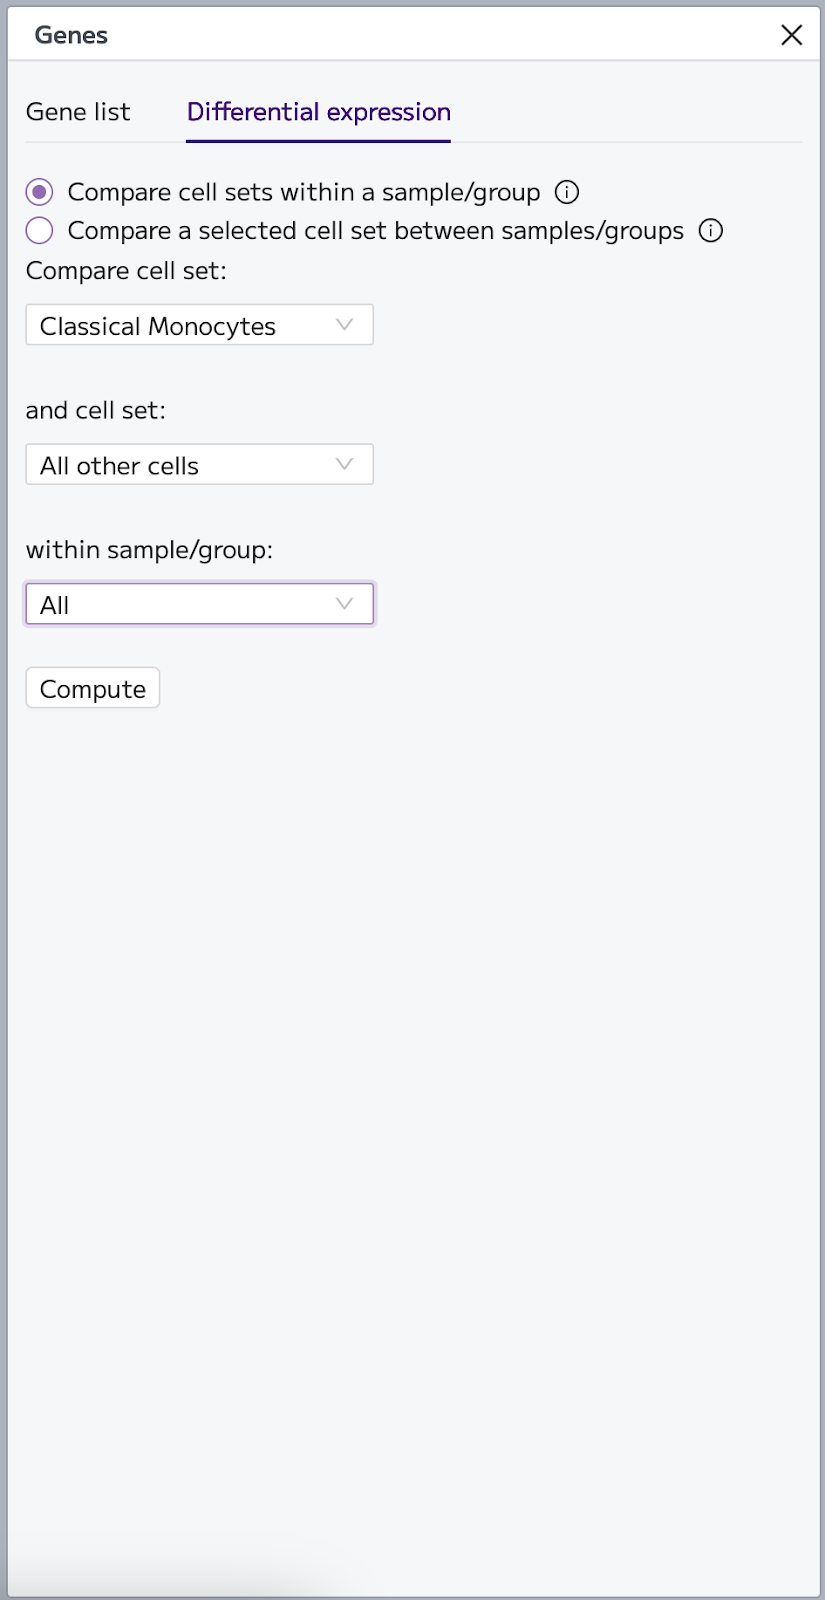
Task: Switch to the Gene list tab
Action: pyautogui.click(x=78, y=112)
